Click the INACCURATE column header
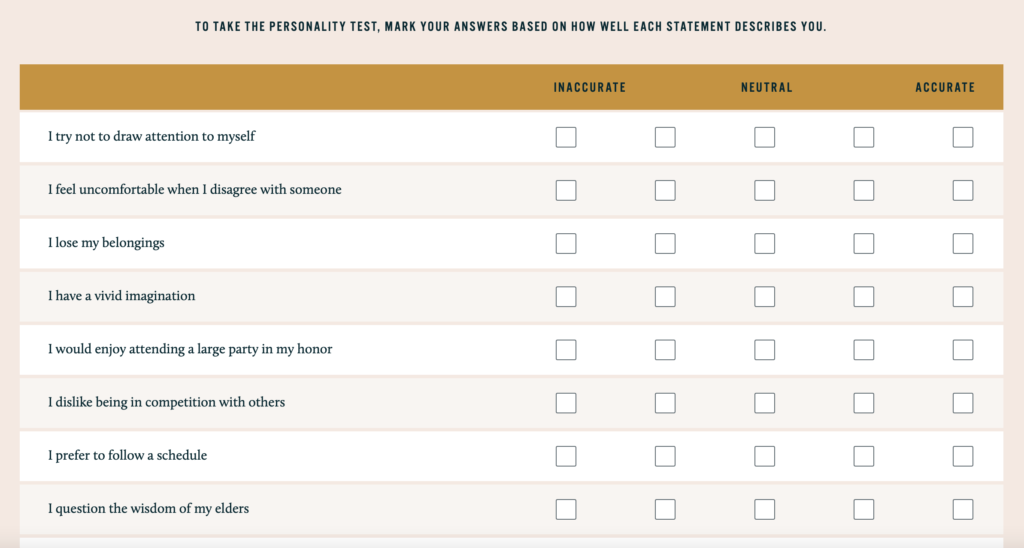1024x548 pixels. pyautogui.click(x=590, y=88)
